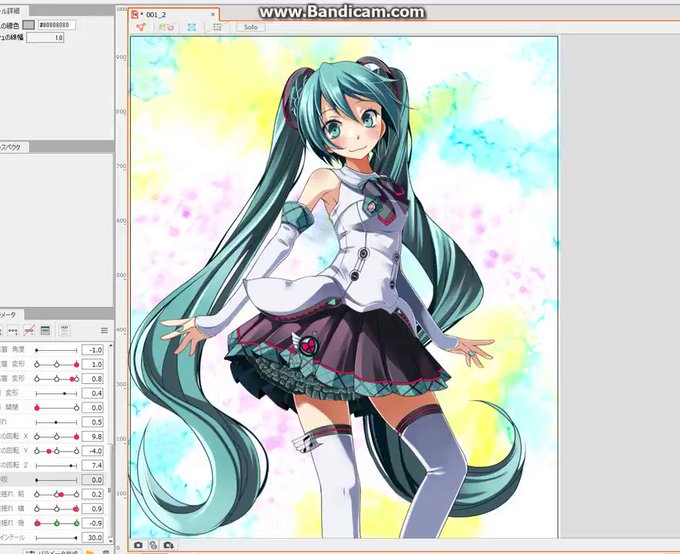Click the value field showing 0.5

(x=92, y=422)
